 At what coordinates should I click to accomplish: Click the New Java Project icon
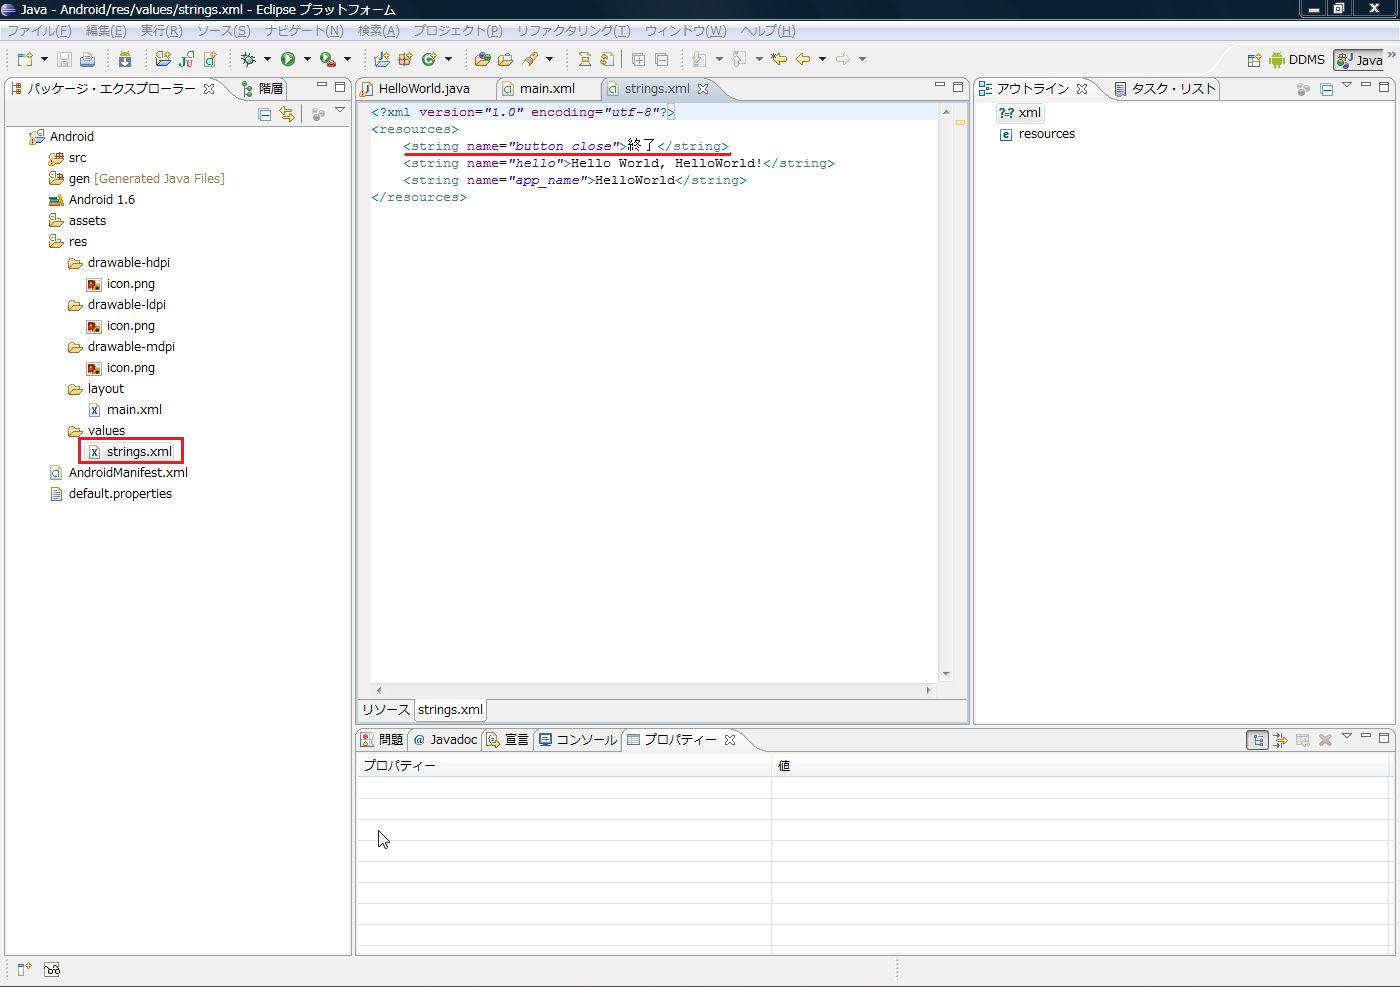click(x=382, y=59)
